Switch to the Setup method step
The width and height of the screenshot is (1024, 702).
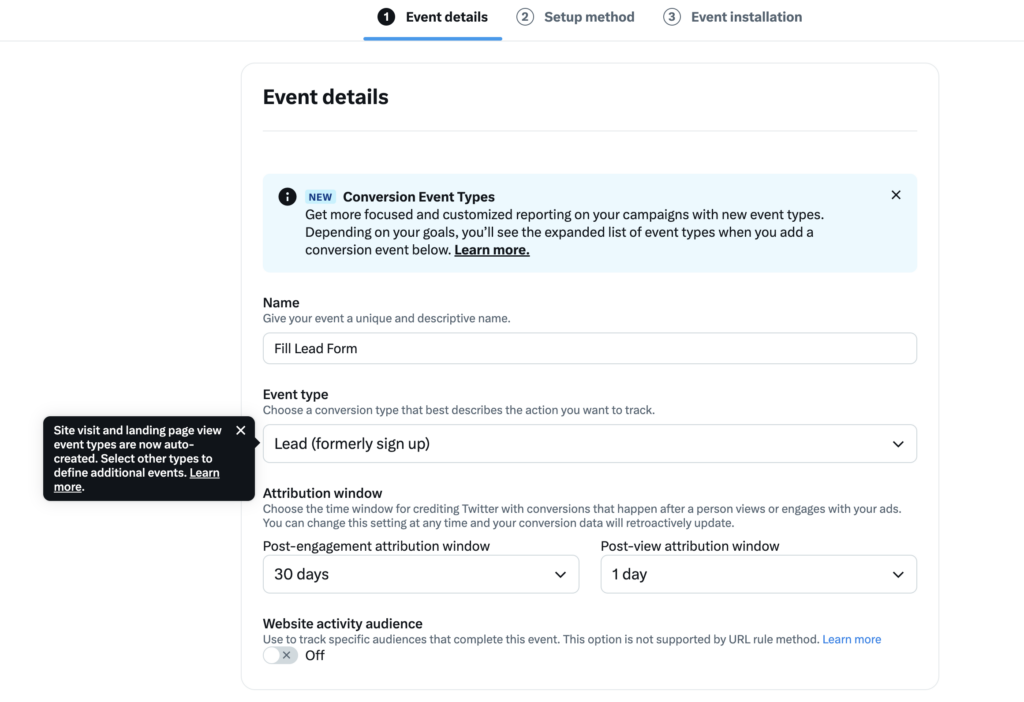click(589, 17)
